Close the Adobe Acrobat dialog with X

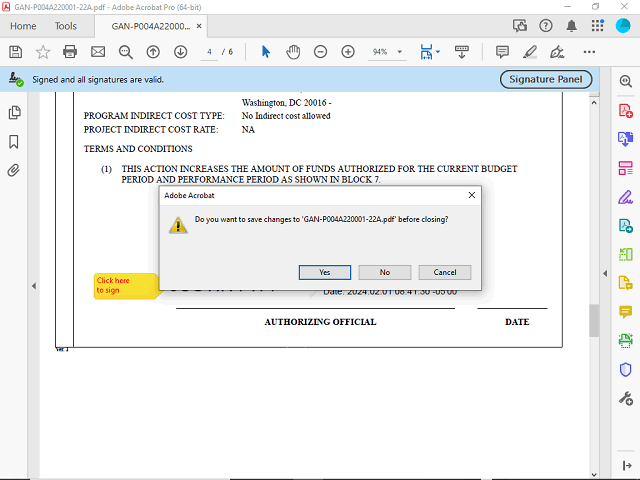[x=471, y=195]
